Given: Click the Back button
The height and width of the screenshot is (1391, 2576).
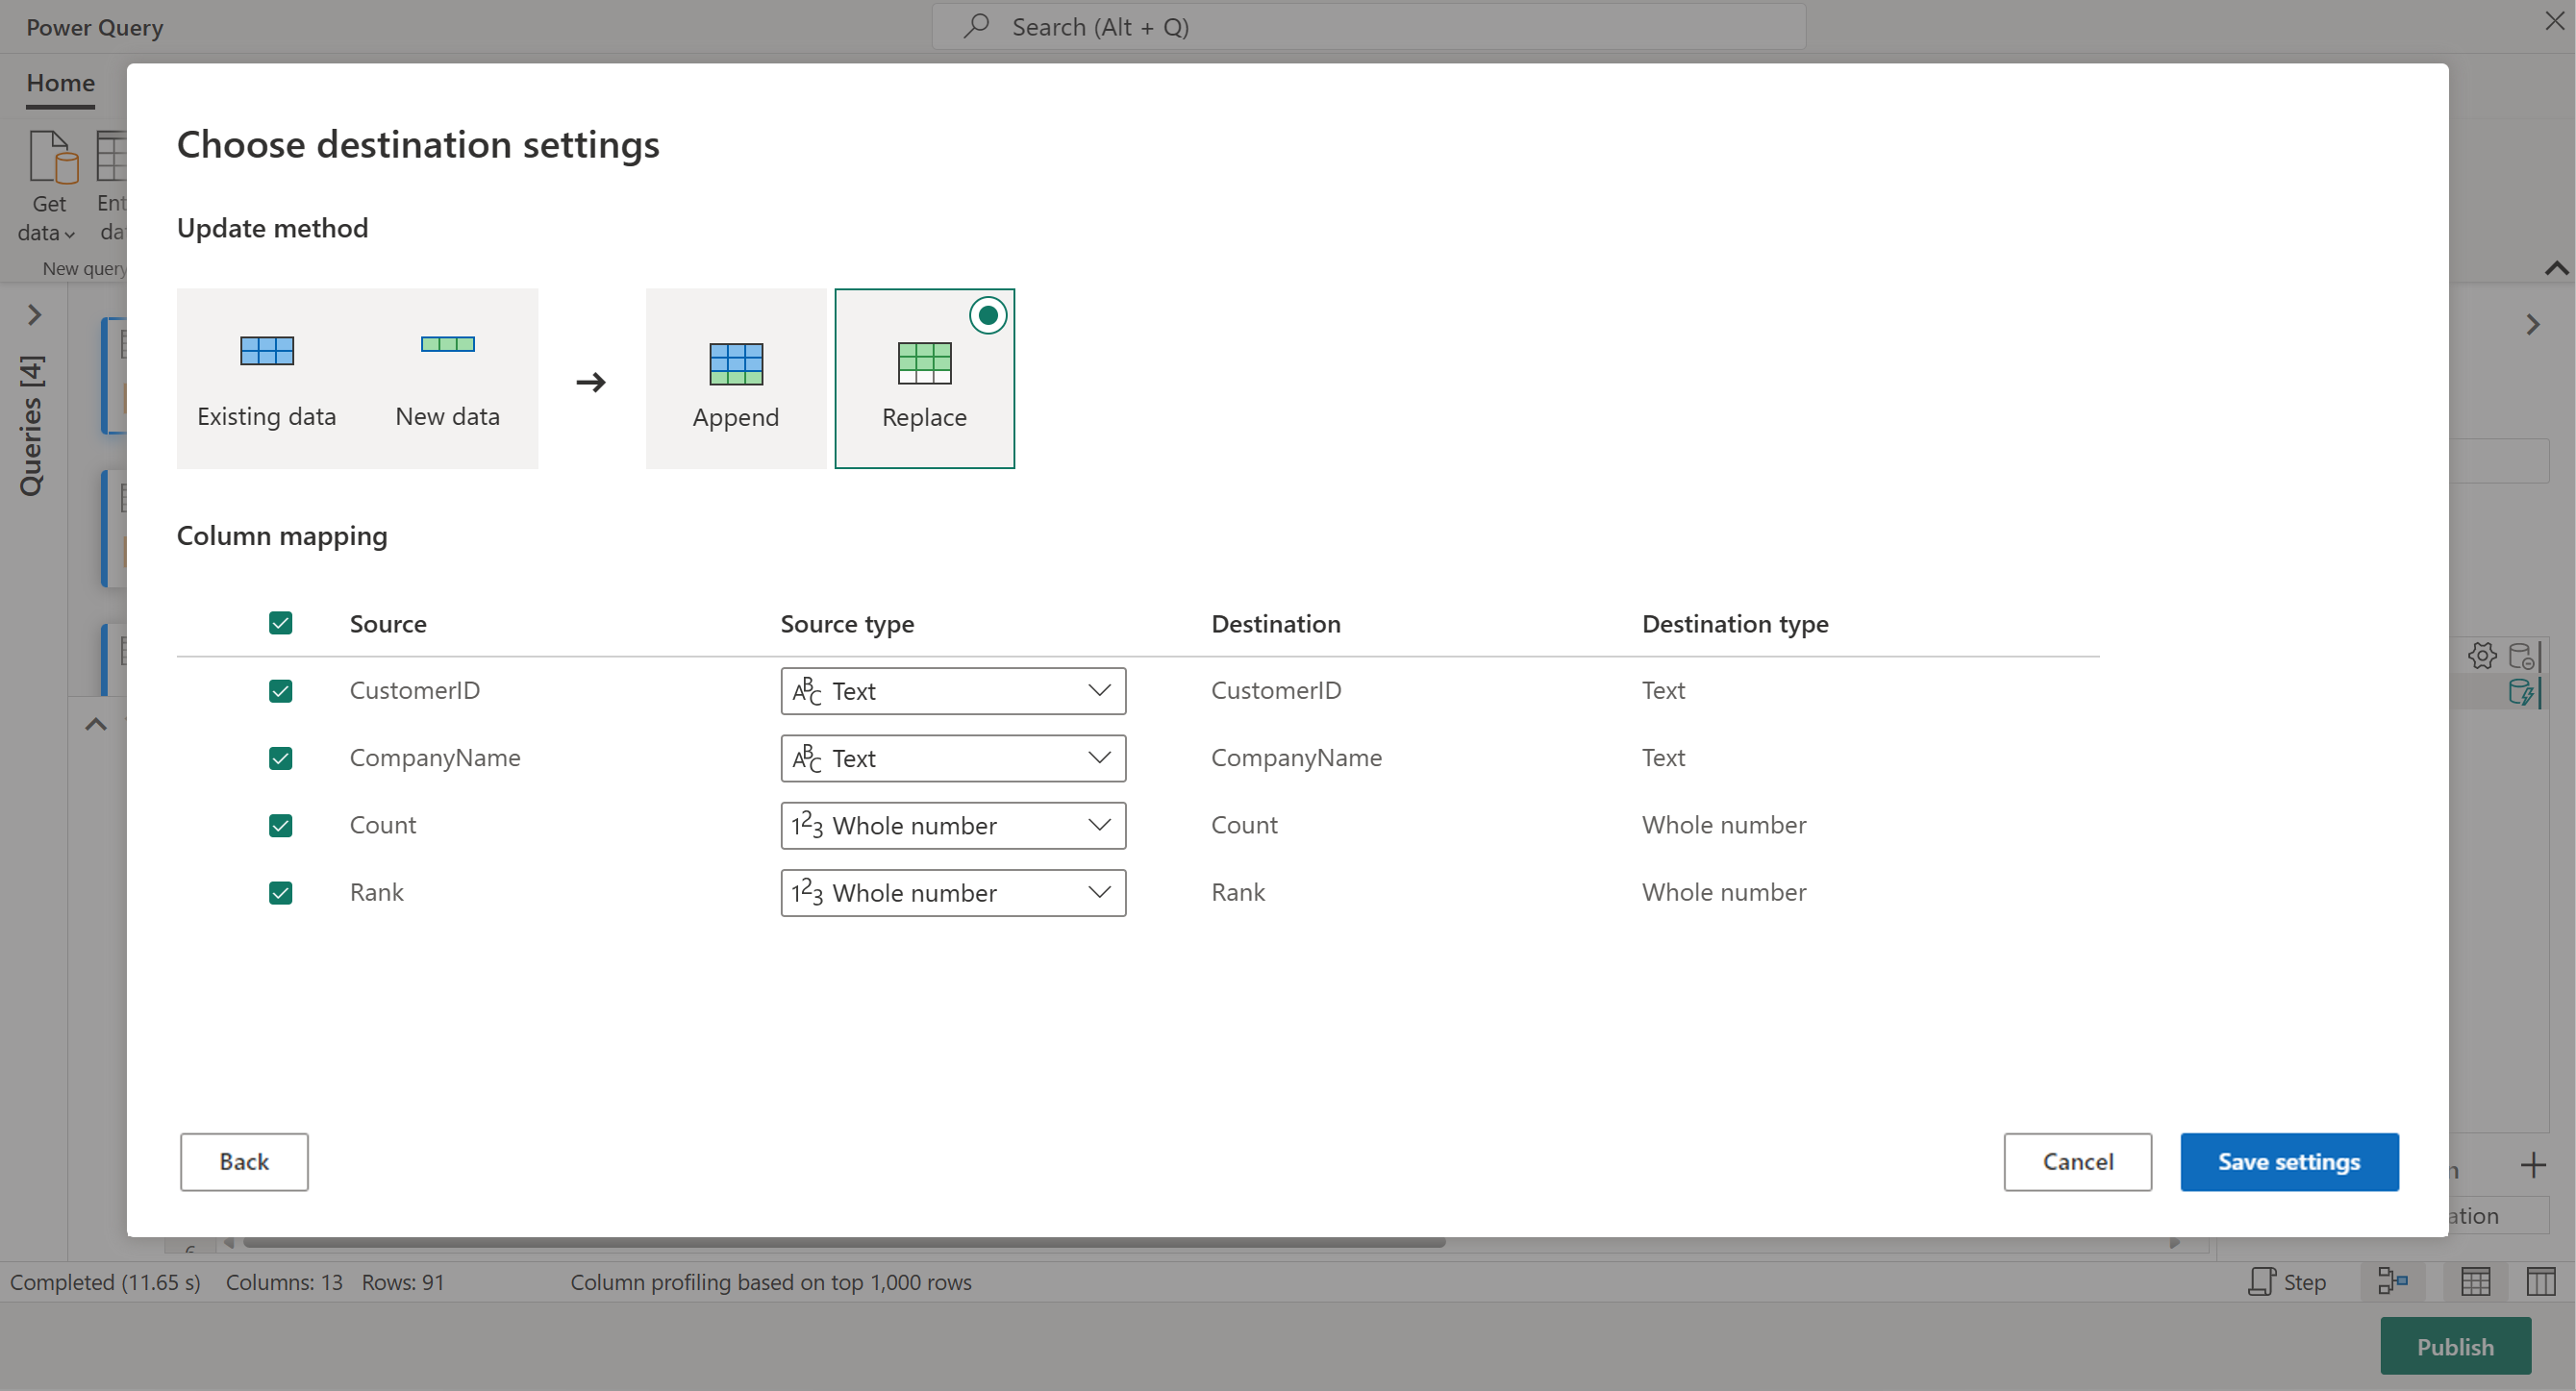Looking at the screenshot, I should click(x=244, y=1162).
